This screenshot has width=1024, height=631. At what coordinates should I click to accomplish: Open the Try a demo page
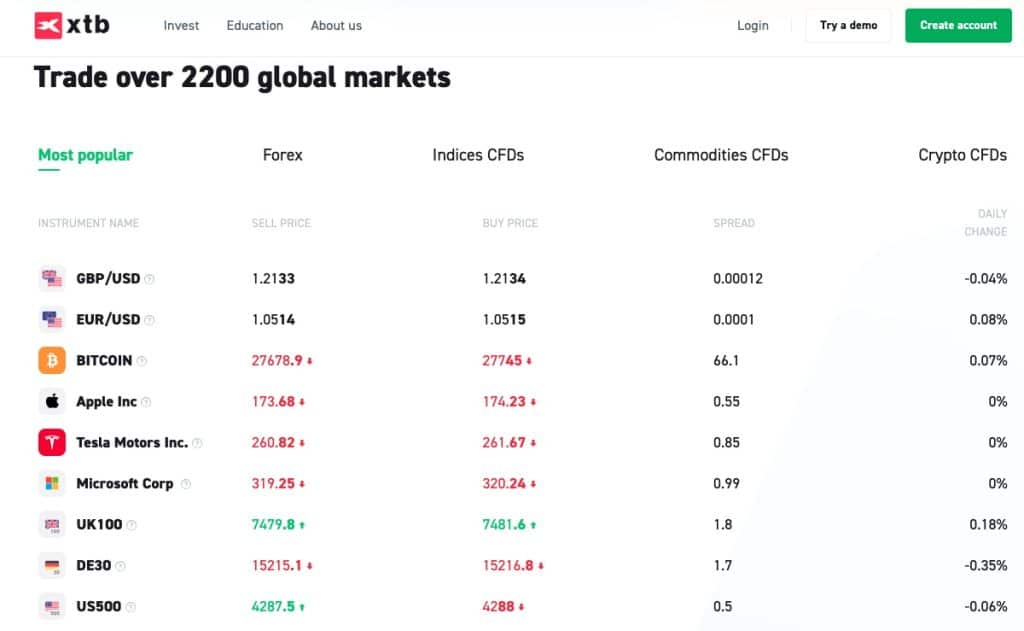847,25
